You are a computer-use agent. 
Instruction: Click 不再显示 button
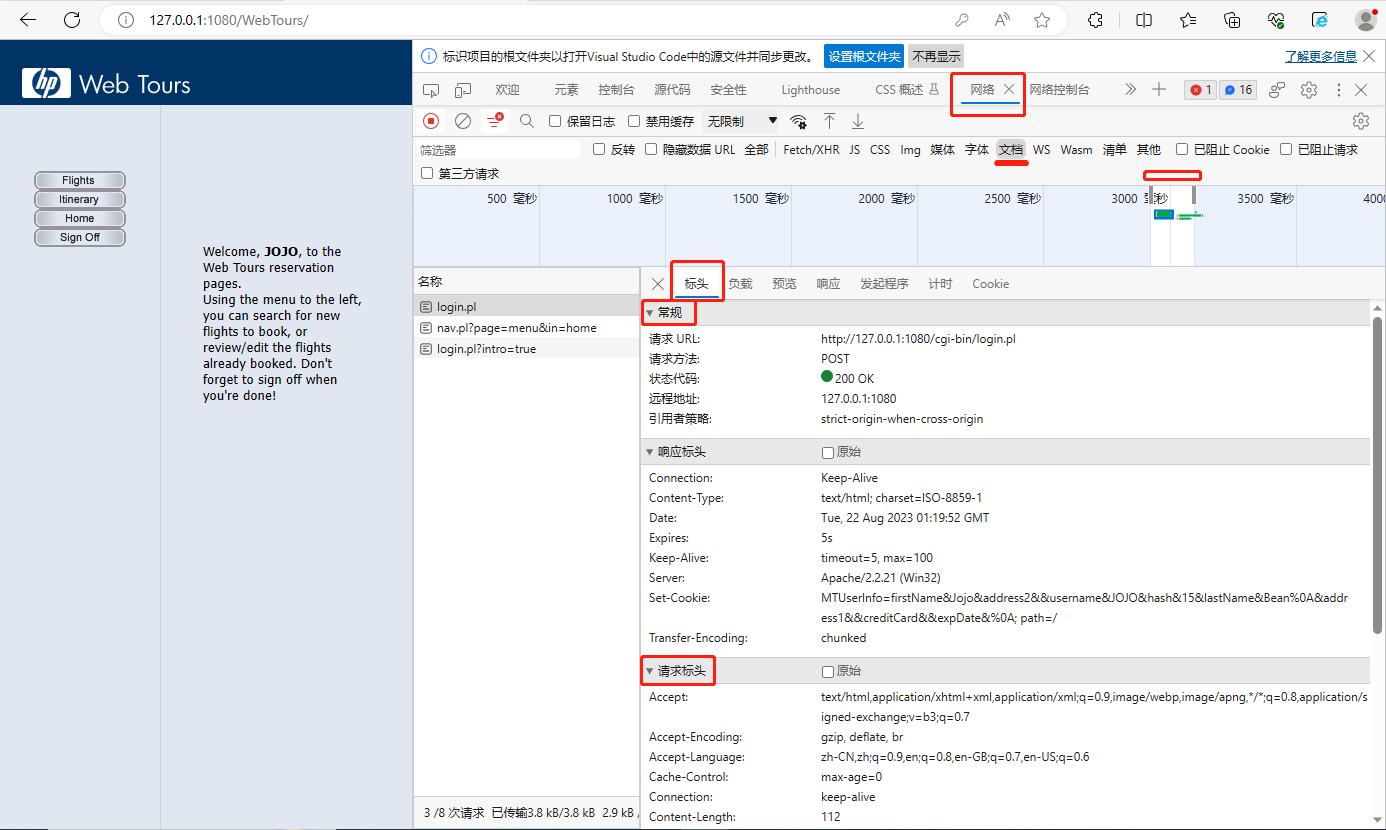[936, 56]
